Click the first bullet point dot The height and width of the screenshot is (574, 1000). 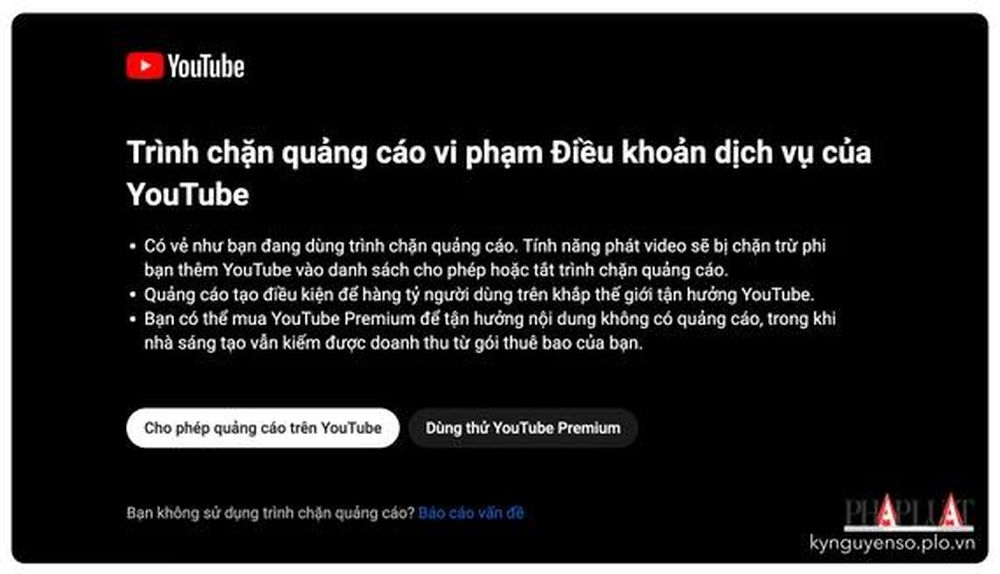[133, 246]
